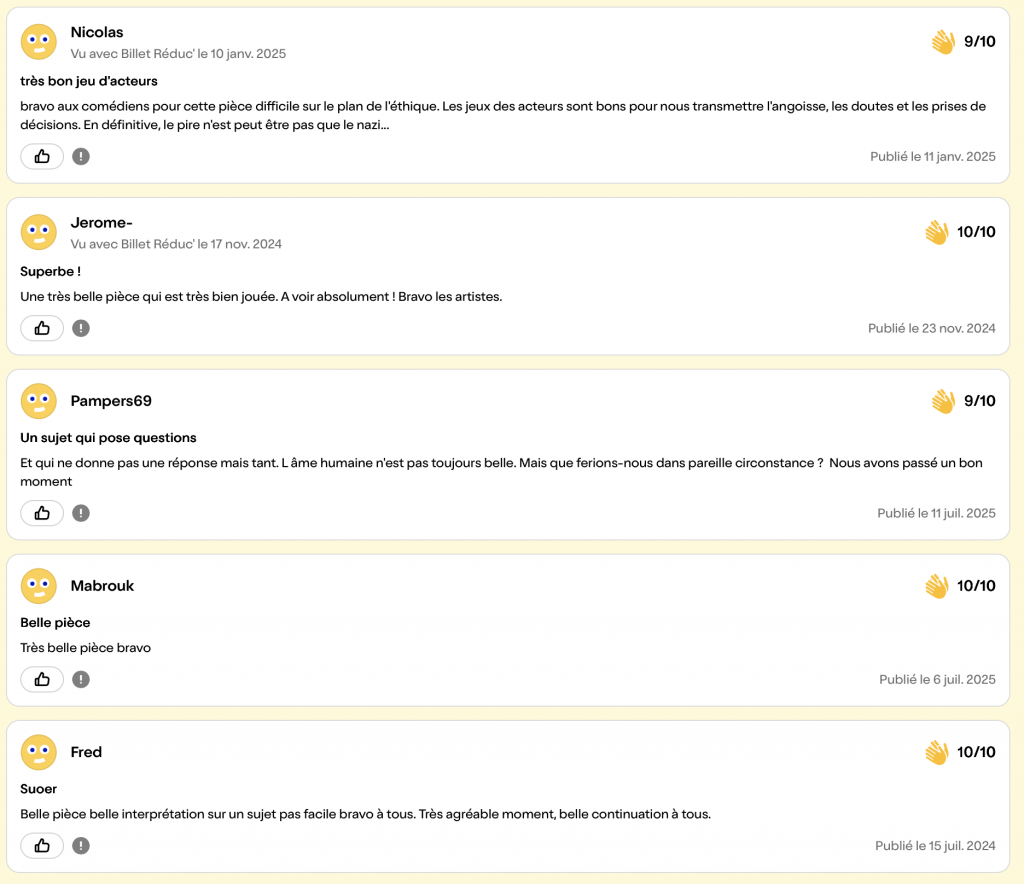Report Mabrouk's review using exclamation icon

pyautogui.click(x=81, y=679)
